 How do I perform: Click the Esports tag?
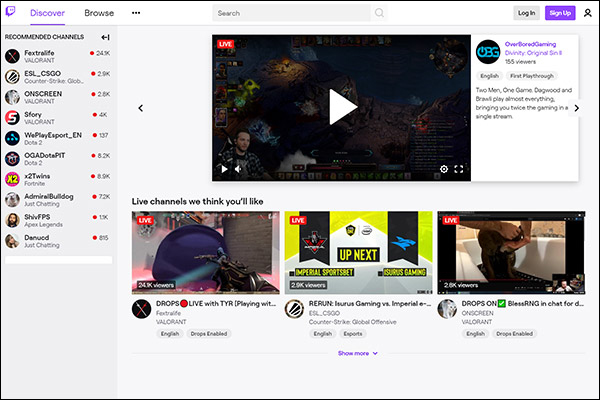(x=353, y=334)
